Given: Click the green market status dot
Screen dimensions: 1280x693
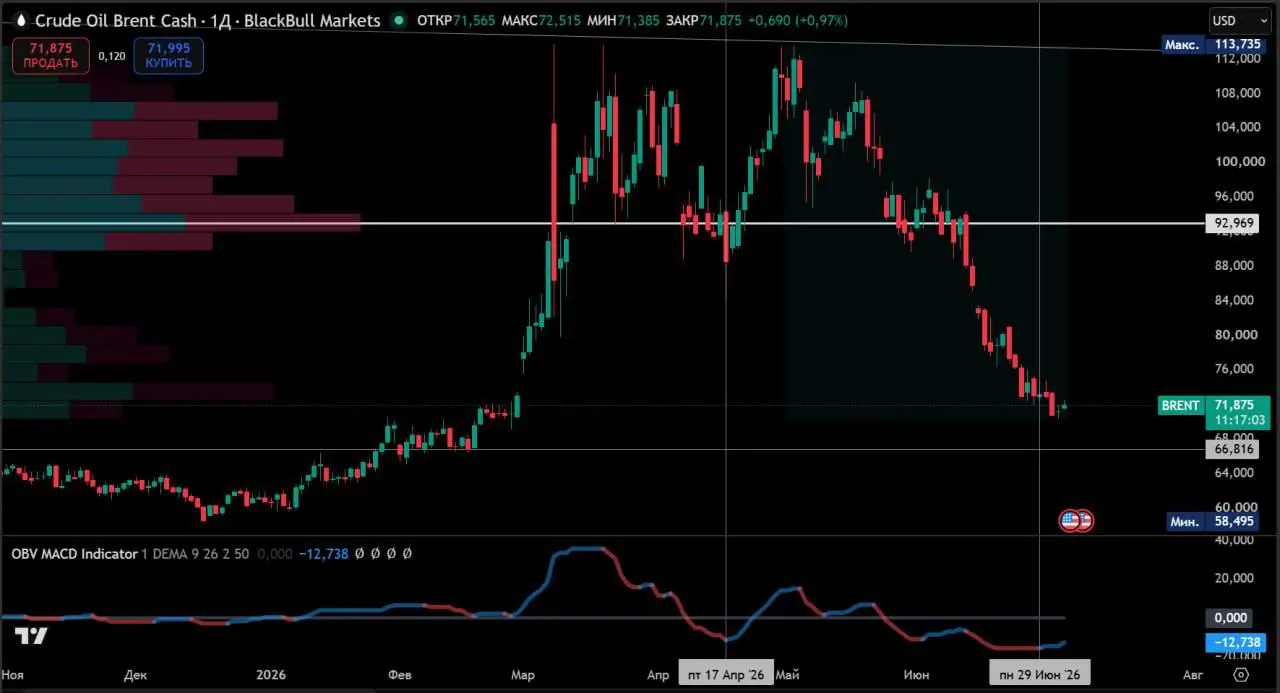Looking at the screenshot, I should (x=400, y=20).
